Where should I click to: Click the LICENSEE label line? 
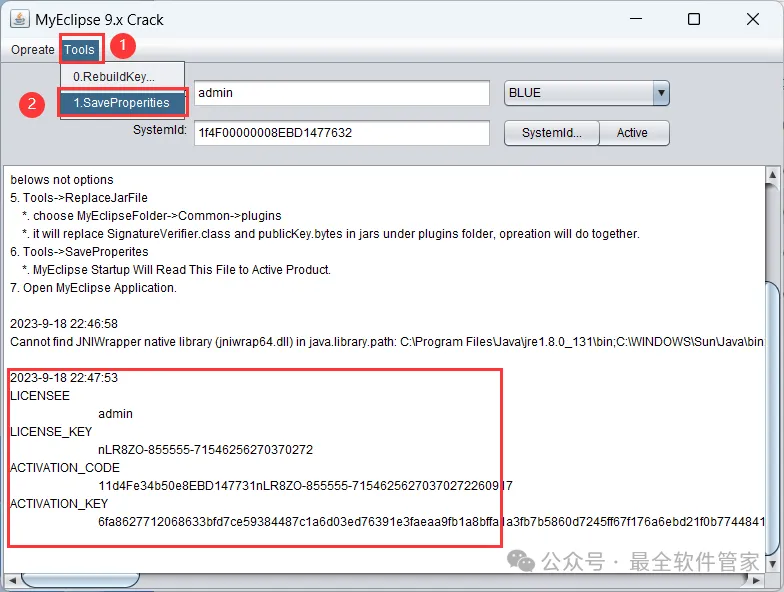[40, 396]
